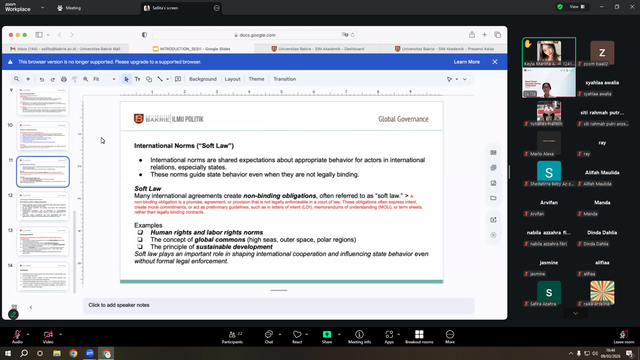The height and width of the screenshot is (360, 640).
Task: Insert a text box with the Tt tool
Action: click(138, 79)
